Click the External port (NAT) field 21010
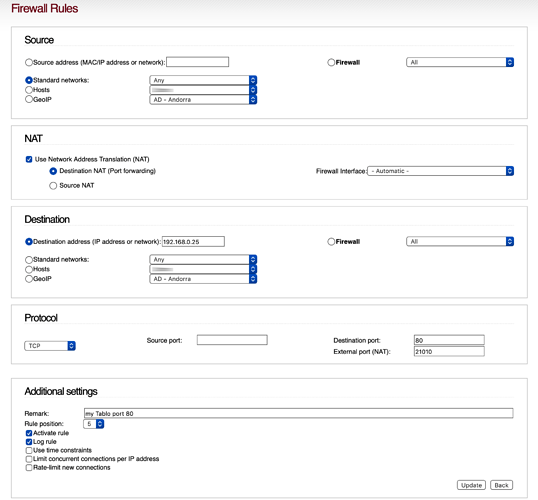Image resolution: width=538 pixels, height=500 pixels. (449, 351)
